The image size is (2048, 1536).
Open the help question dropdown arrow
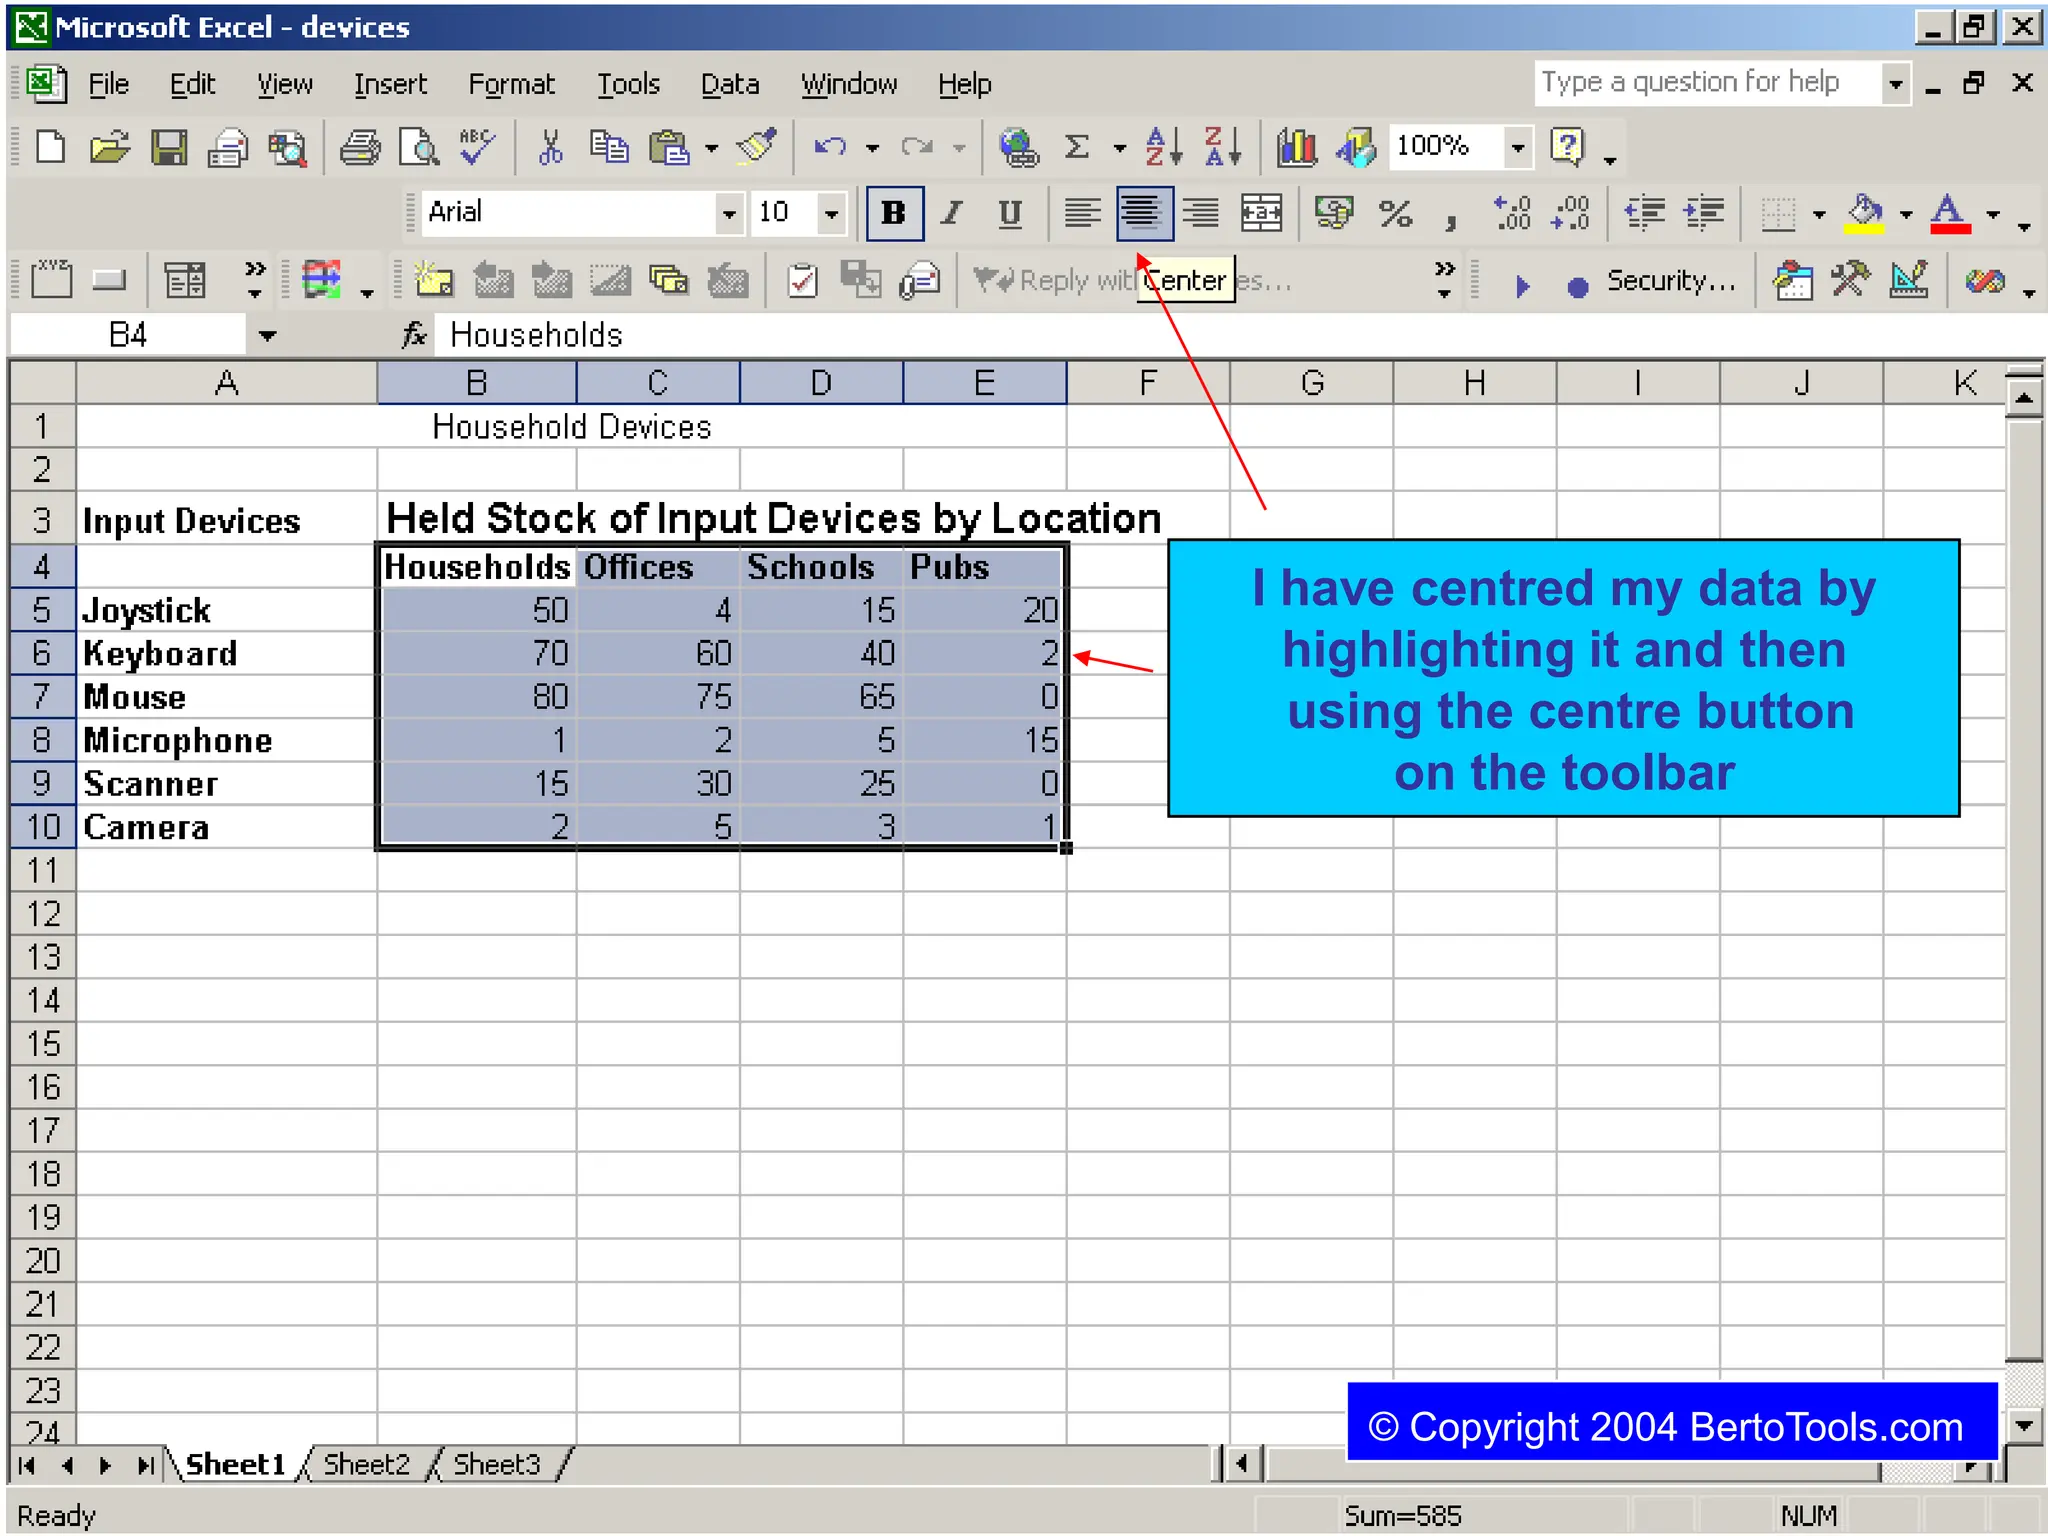1610,160
